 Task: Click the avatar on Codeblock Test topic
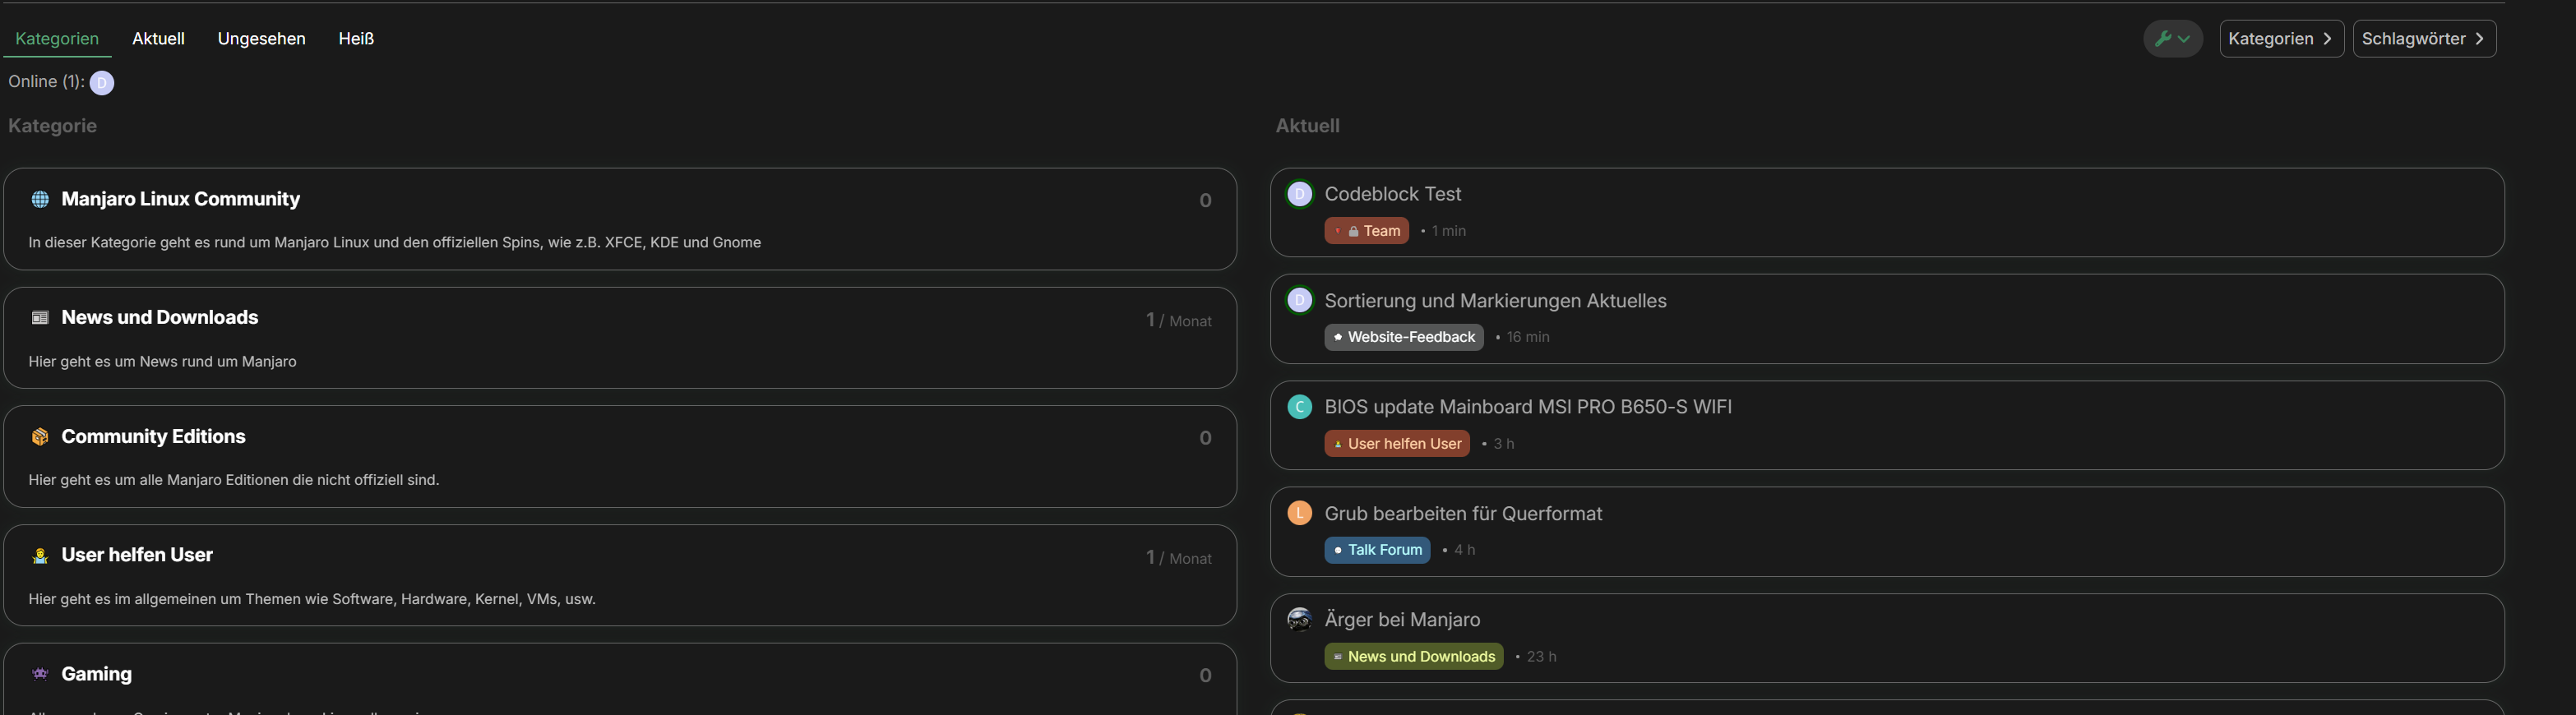pyautogui.click(x=1299, y=194)
